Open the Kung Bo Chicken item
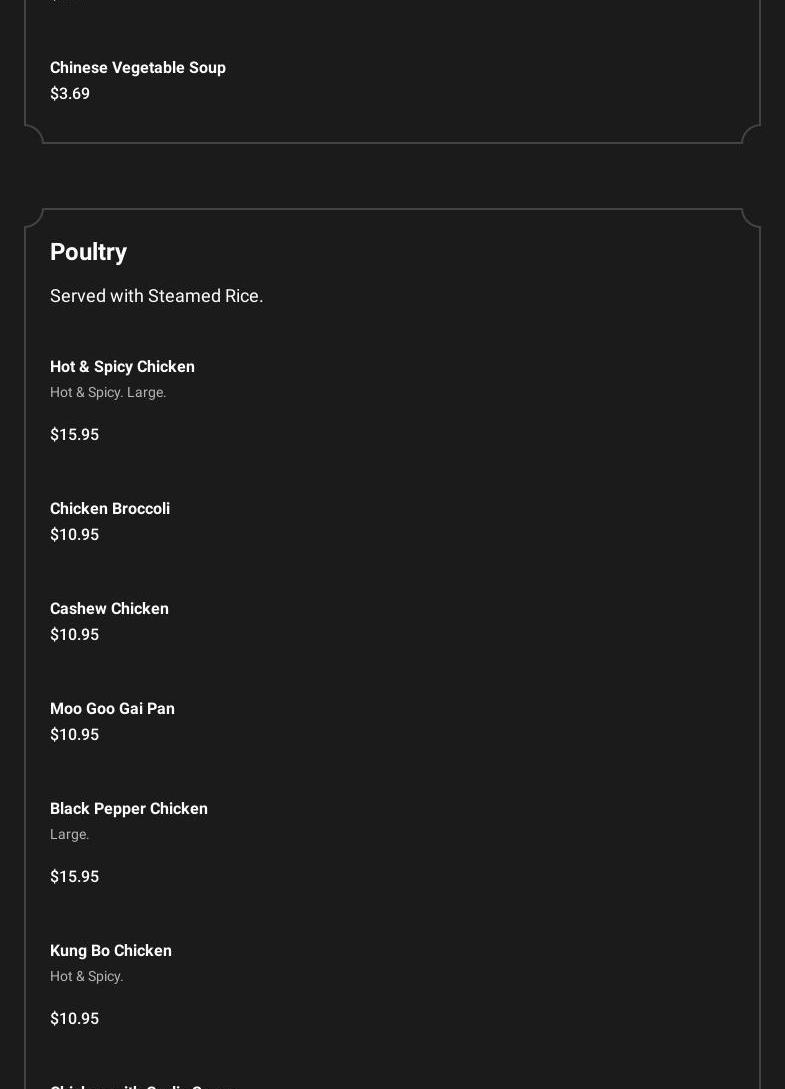The width and height of the screenshot is (785, 1089). pos(110,950)
